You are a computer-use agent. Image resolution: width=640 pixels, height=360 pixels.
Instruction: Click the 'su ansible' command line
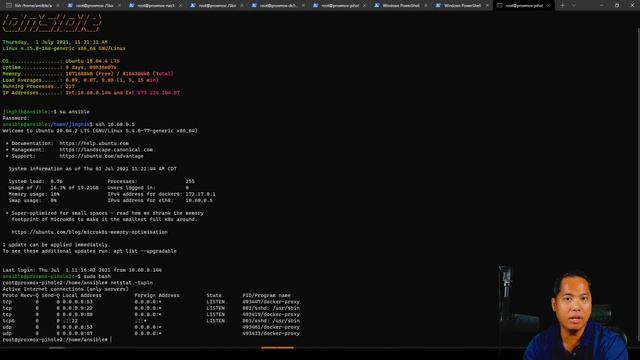pyautogui.click(x=46, y=112)
